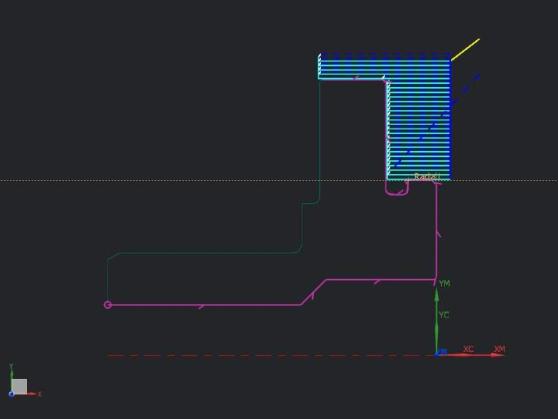Select the YM axis label
This screenshot has width=558, height=419.
[444, 283]
